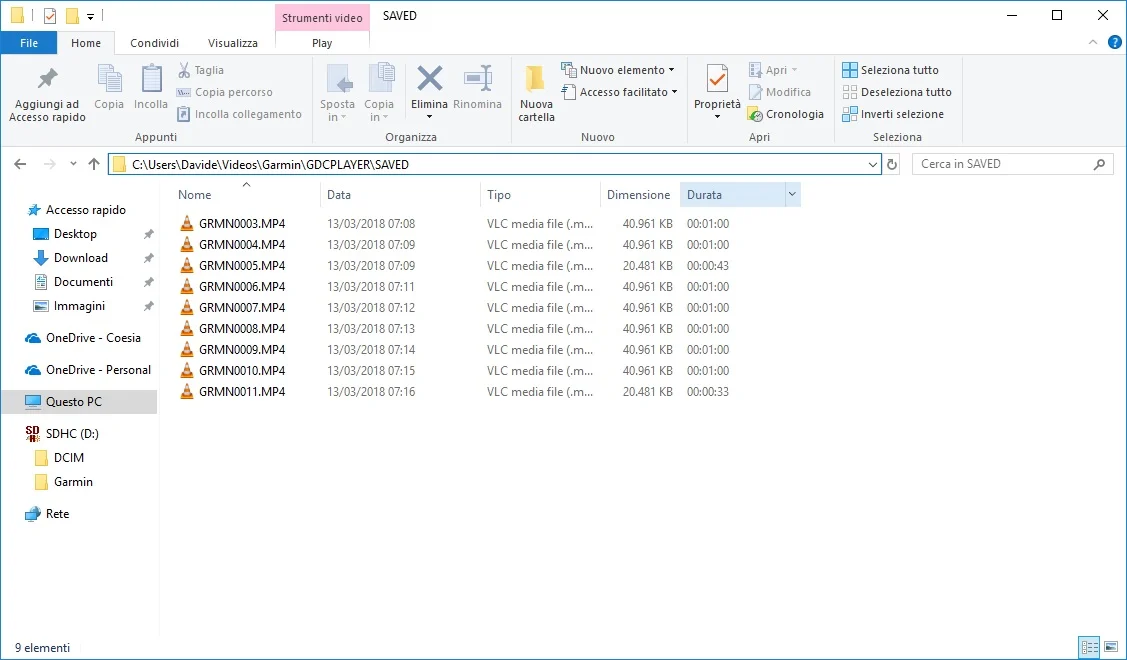
Task: Refresh the folder with the aggiorna icon
Action: coord(891,163)
